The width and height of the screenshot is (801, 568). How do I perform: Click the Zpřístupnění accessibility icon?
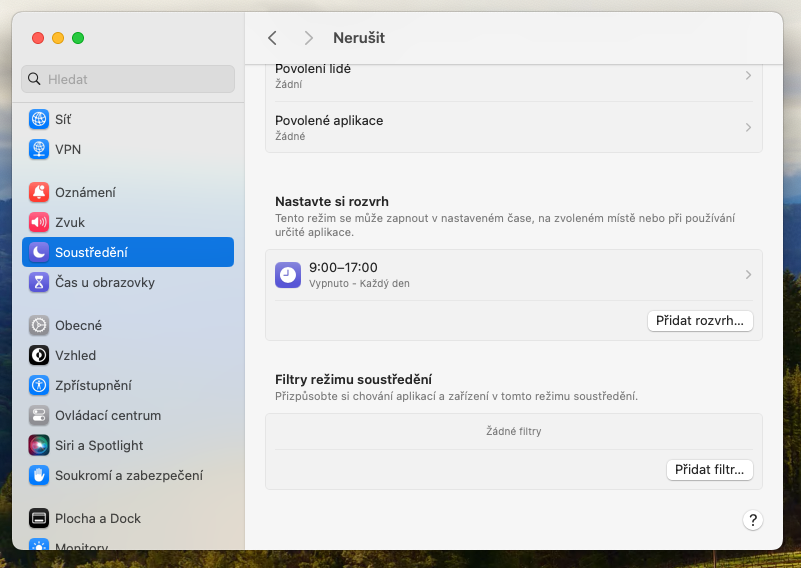39,385
